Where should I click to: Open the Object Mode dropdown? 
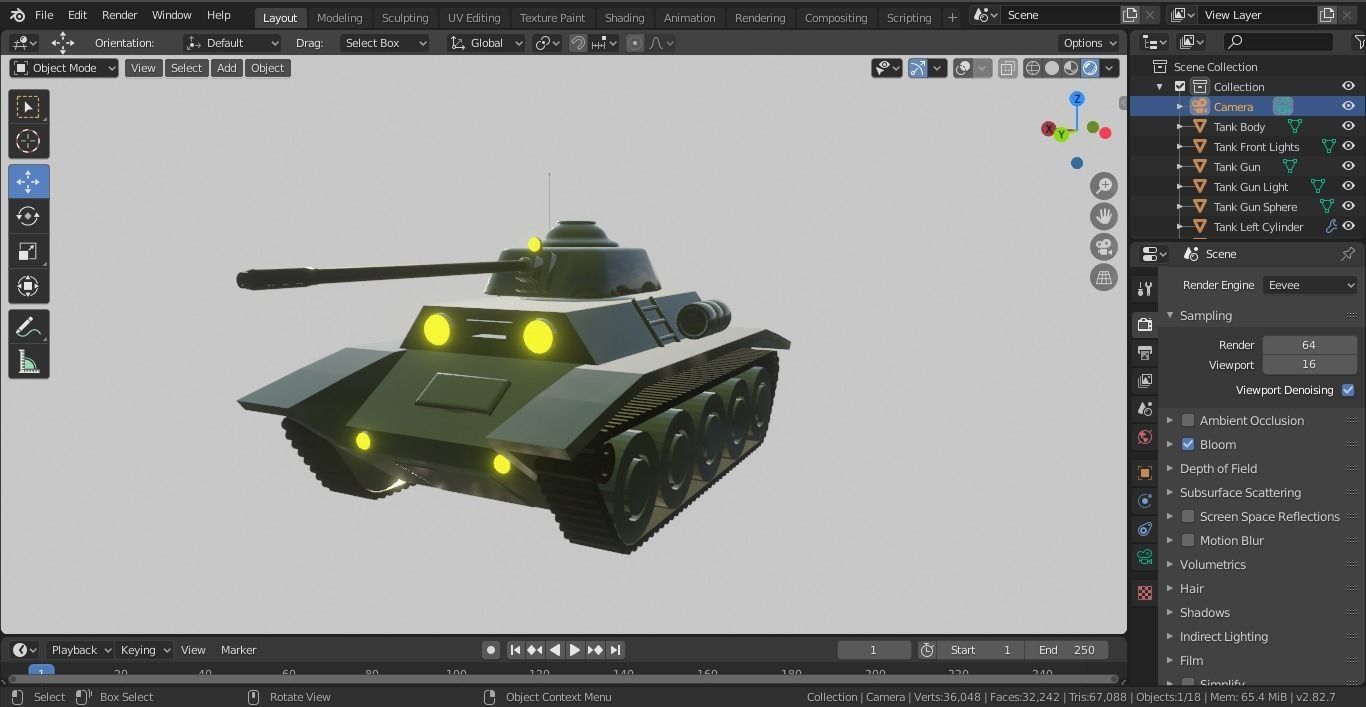coord(64,68)
